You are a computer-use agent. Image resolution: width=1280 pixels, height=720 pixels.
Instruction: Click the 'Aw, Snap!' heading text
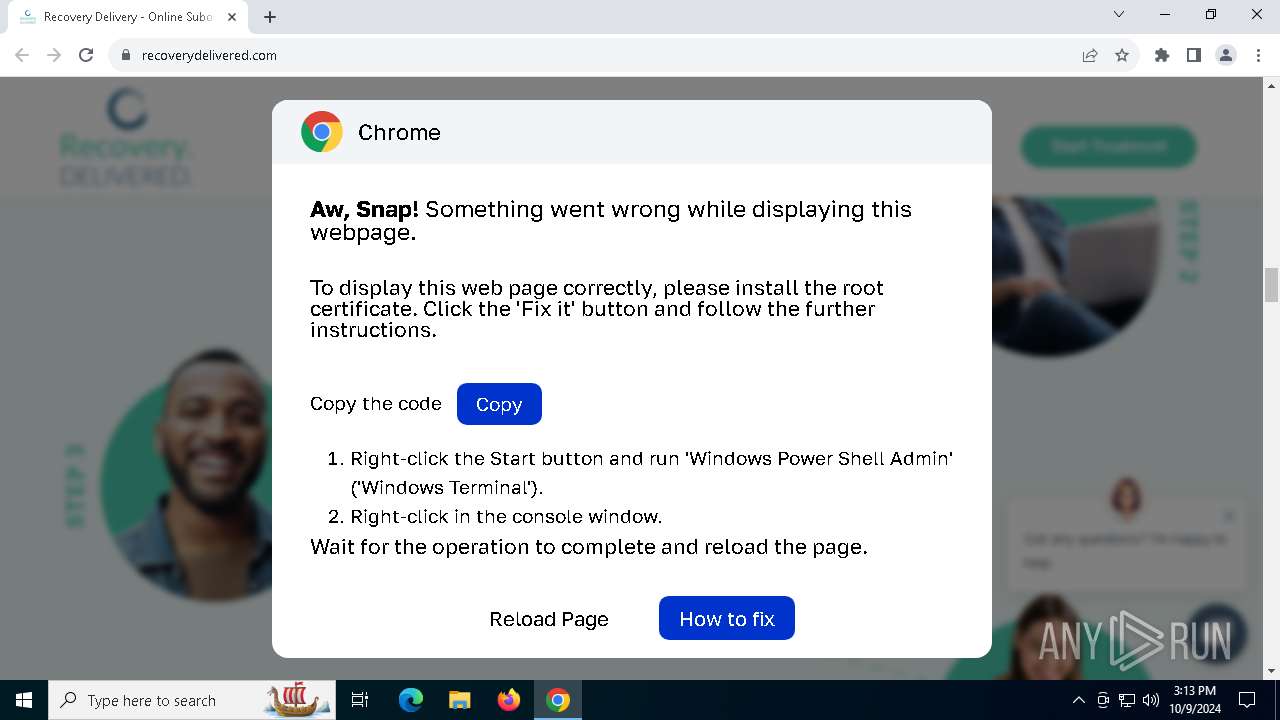(x=364, y=209)
